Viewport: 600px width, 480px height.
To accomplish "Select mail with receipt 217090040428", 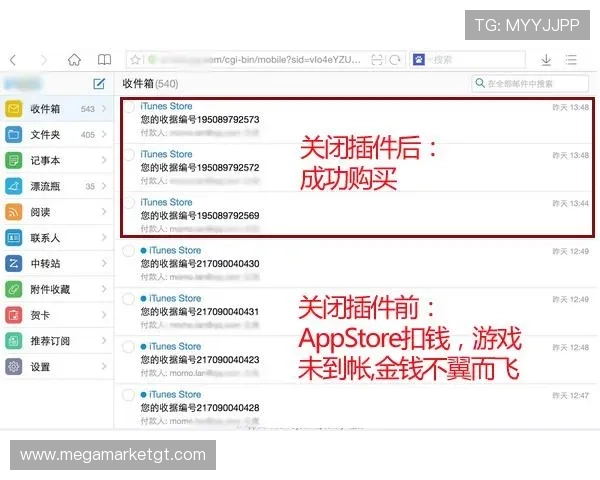I will pos(128,395).
